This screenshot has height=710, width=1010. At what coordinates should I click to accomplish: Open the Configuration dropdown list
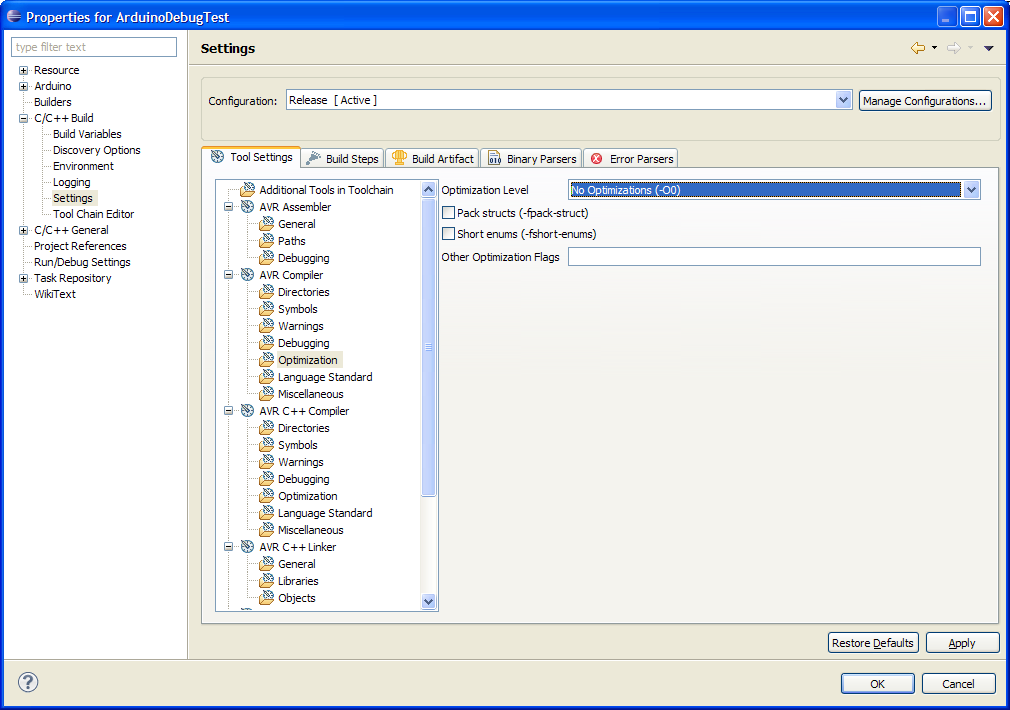[843, 100]
